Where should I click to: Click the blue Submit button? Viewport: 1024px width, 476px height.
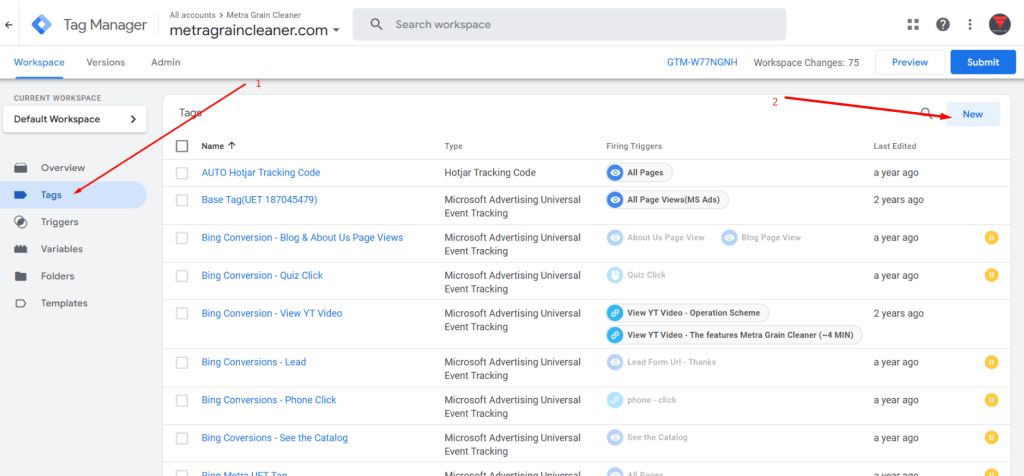coord(982,62)
